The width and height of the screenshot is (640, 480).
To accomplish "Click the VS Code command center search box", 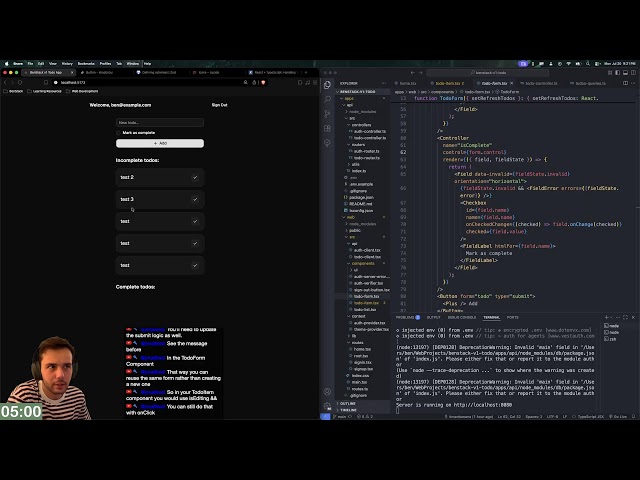I will 488,73.
